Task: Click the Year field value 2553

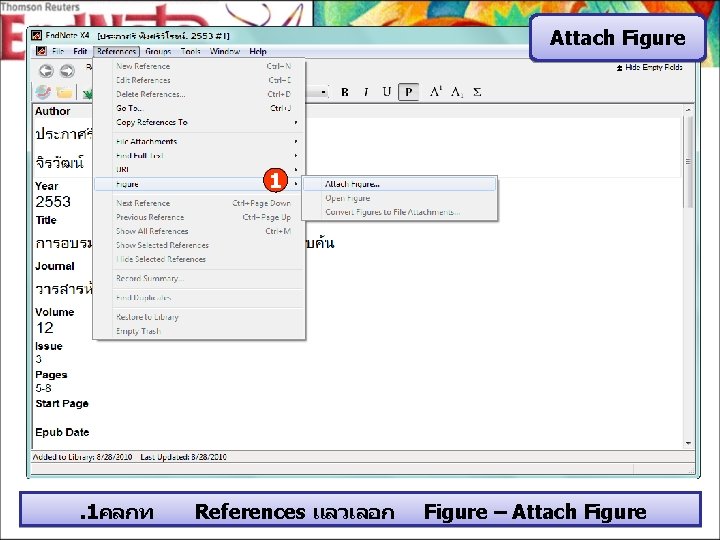Action: [x=53, y=202]
